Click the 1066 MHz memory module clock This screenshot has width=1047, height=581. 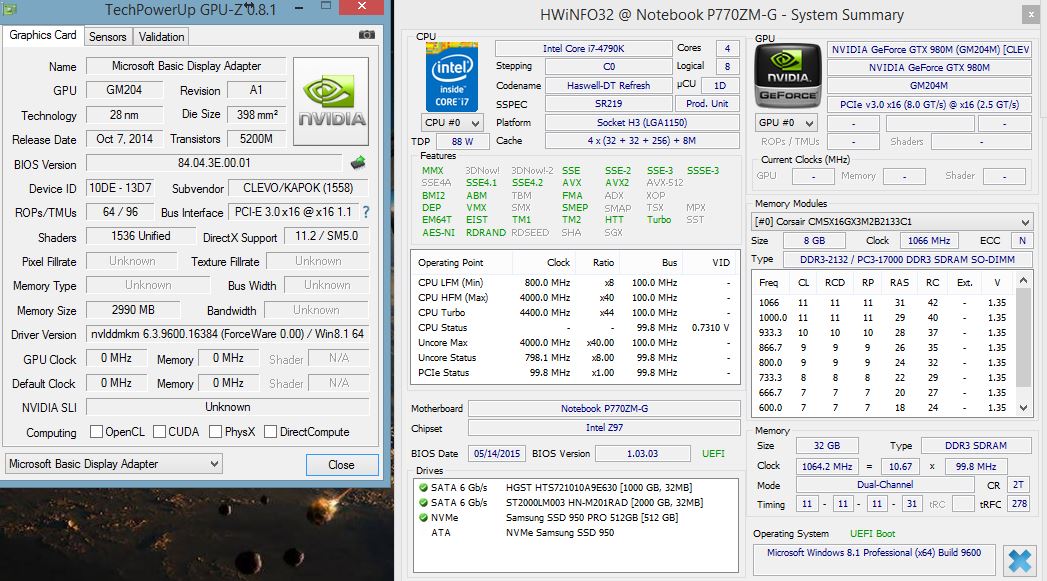(x=928, y=240)
